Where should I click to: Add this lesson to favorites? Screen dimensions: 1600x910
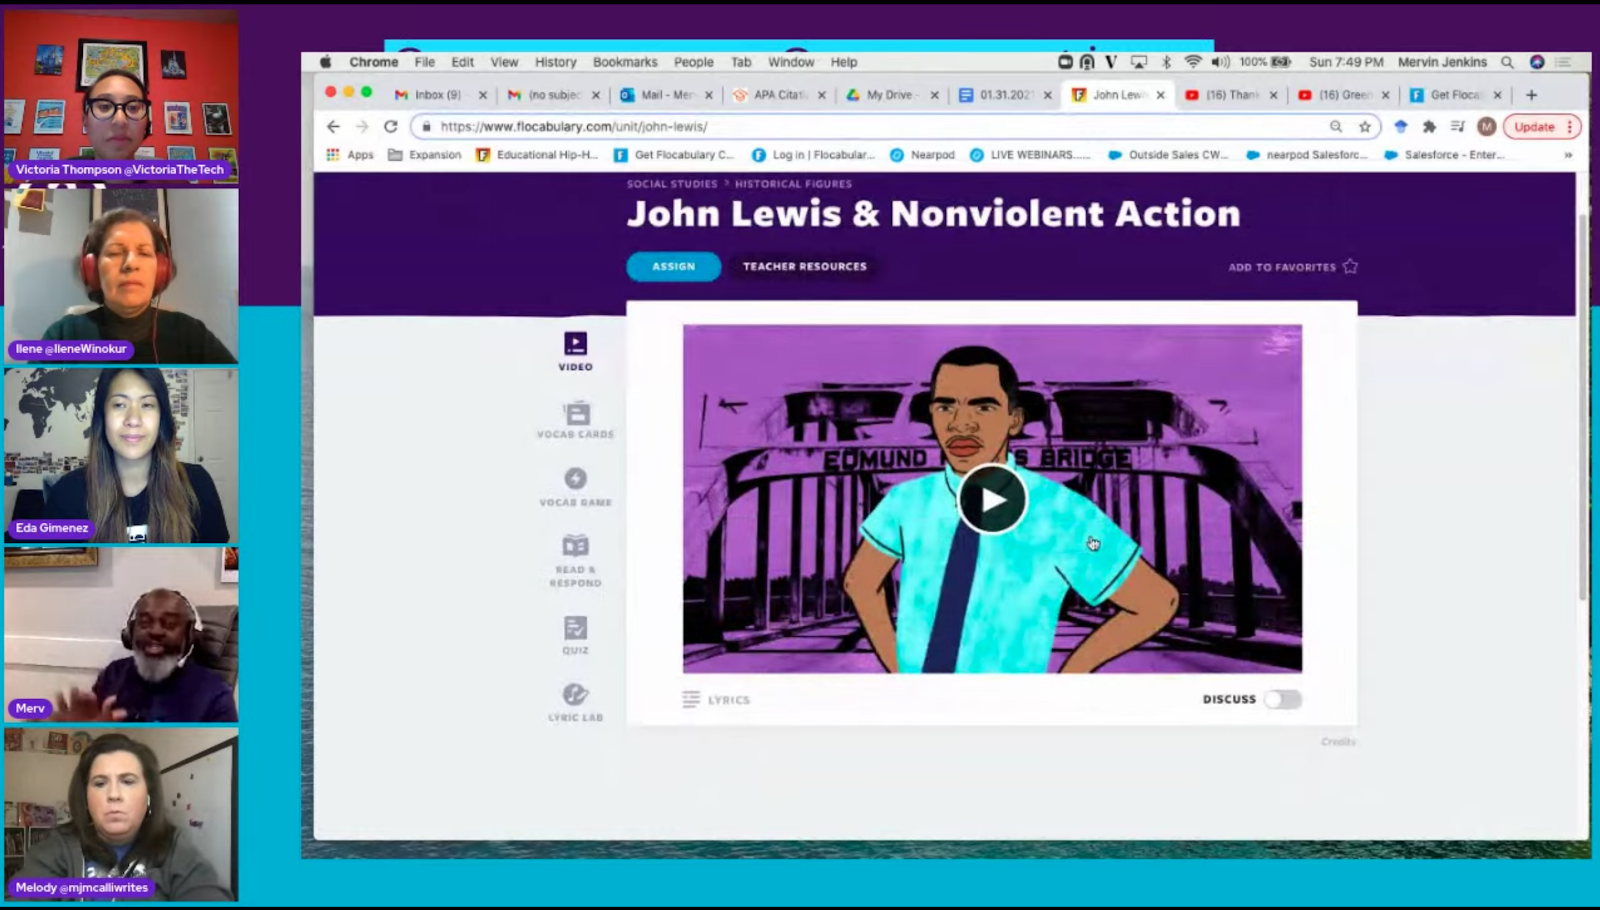click(1293, 267)
